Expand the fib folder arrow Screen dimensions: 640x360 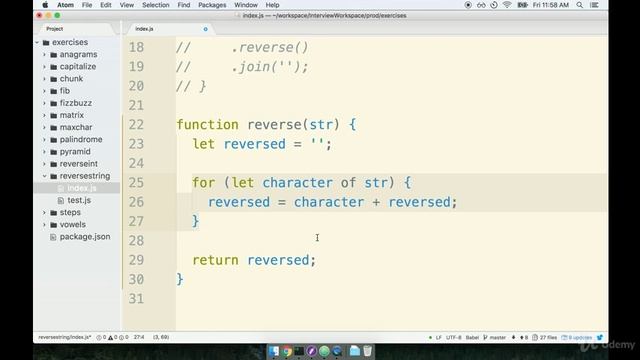44,91
